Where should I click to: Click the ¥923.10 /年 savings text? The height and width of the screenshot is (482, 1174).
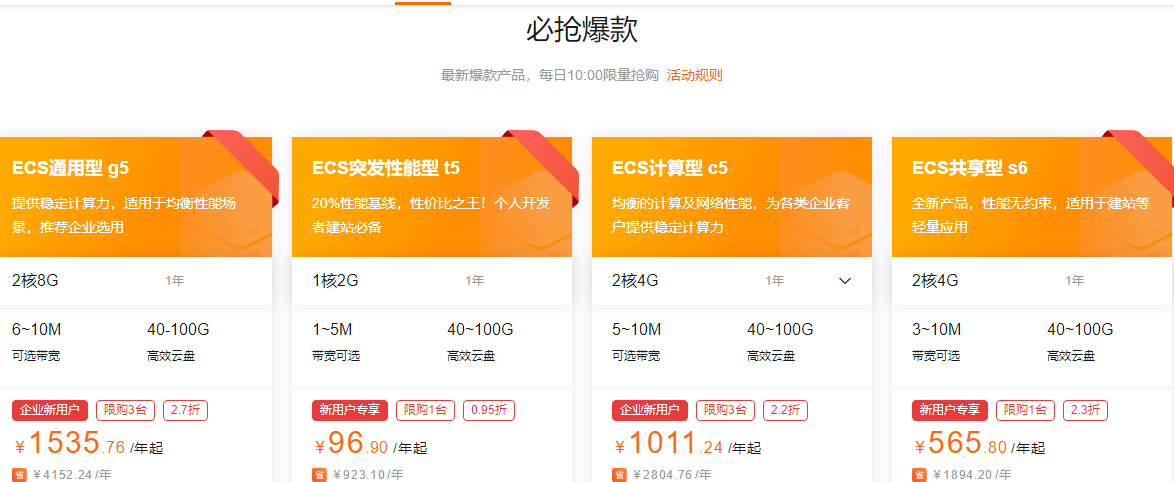(368, 474)
